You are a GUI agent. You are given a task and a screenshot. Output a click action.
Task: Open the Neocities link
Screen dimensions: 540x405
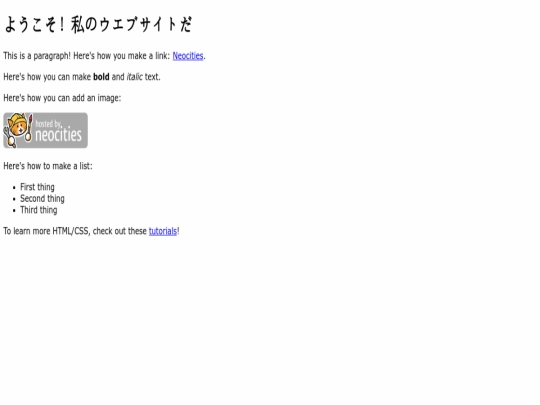click(188, 56)
